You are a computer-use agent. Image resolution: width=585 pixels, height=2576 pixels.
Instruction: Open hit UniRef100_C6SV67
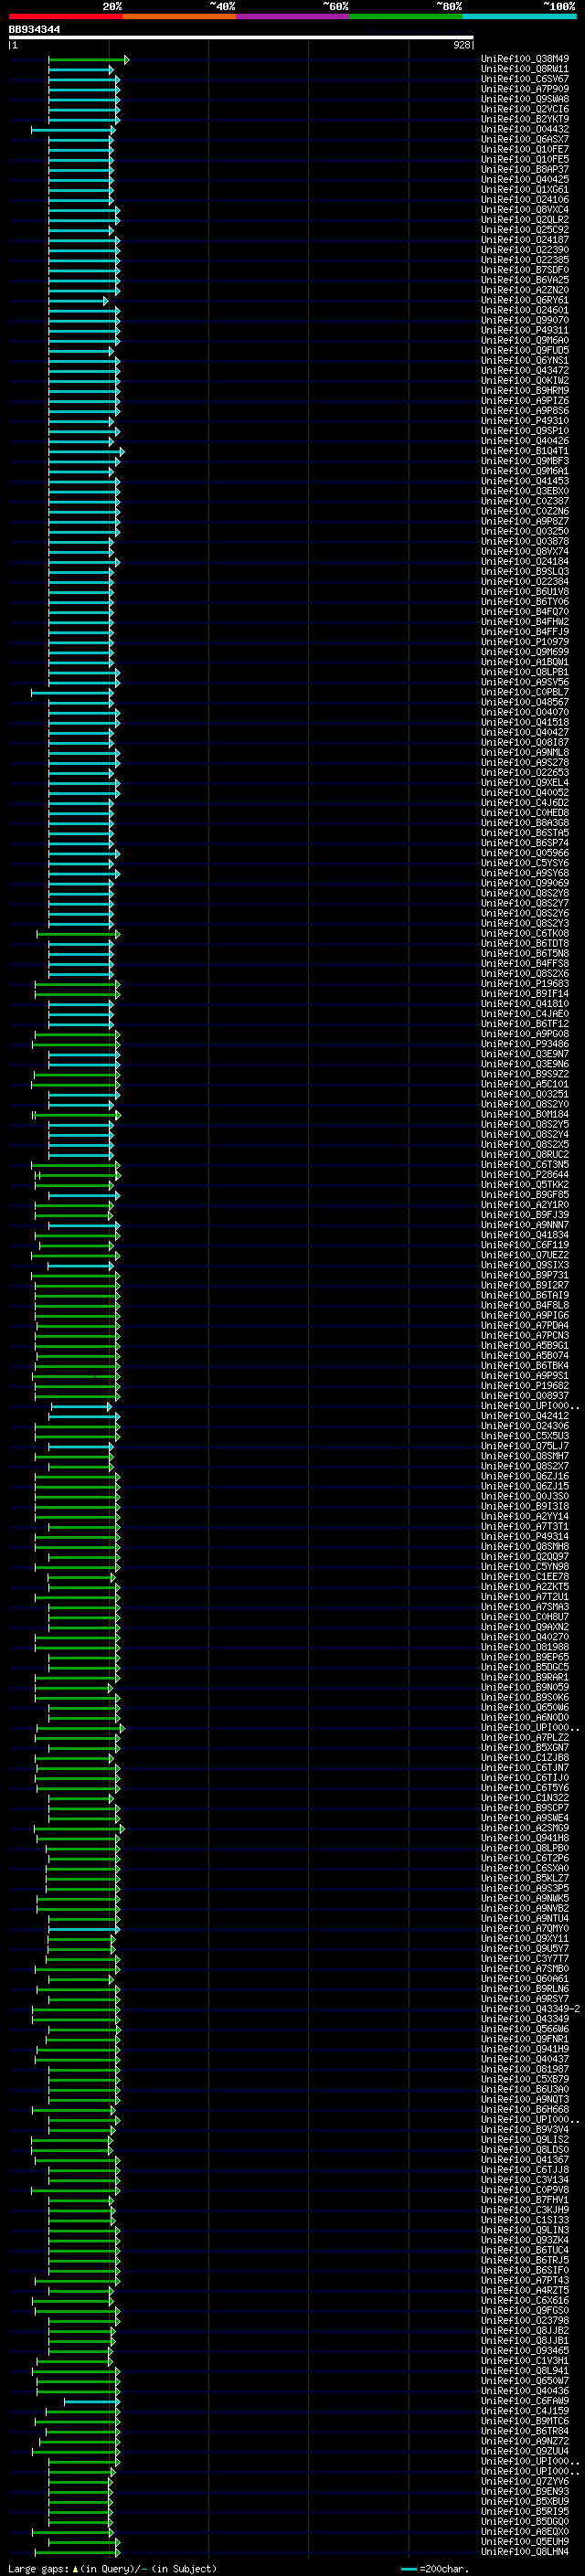click(x=525, y=79)
